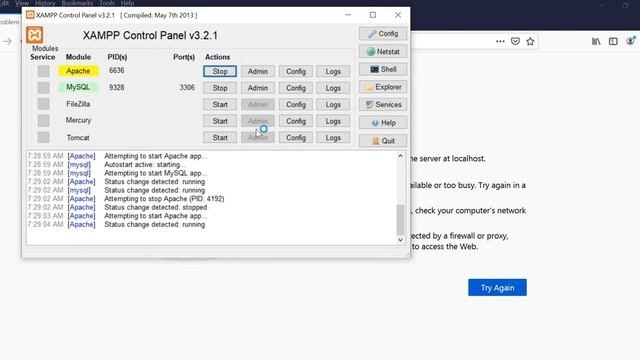Open Tomcat Config options
The image size is (640, 360).
[x=296, y=138]
